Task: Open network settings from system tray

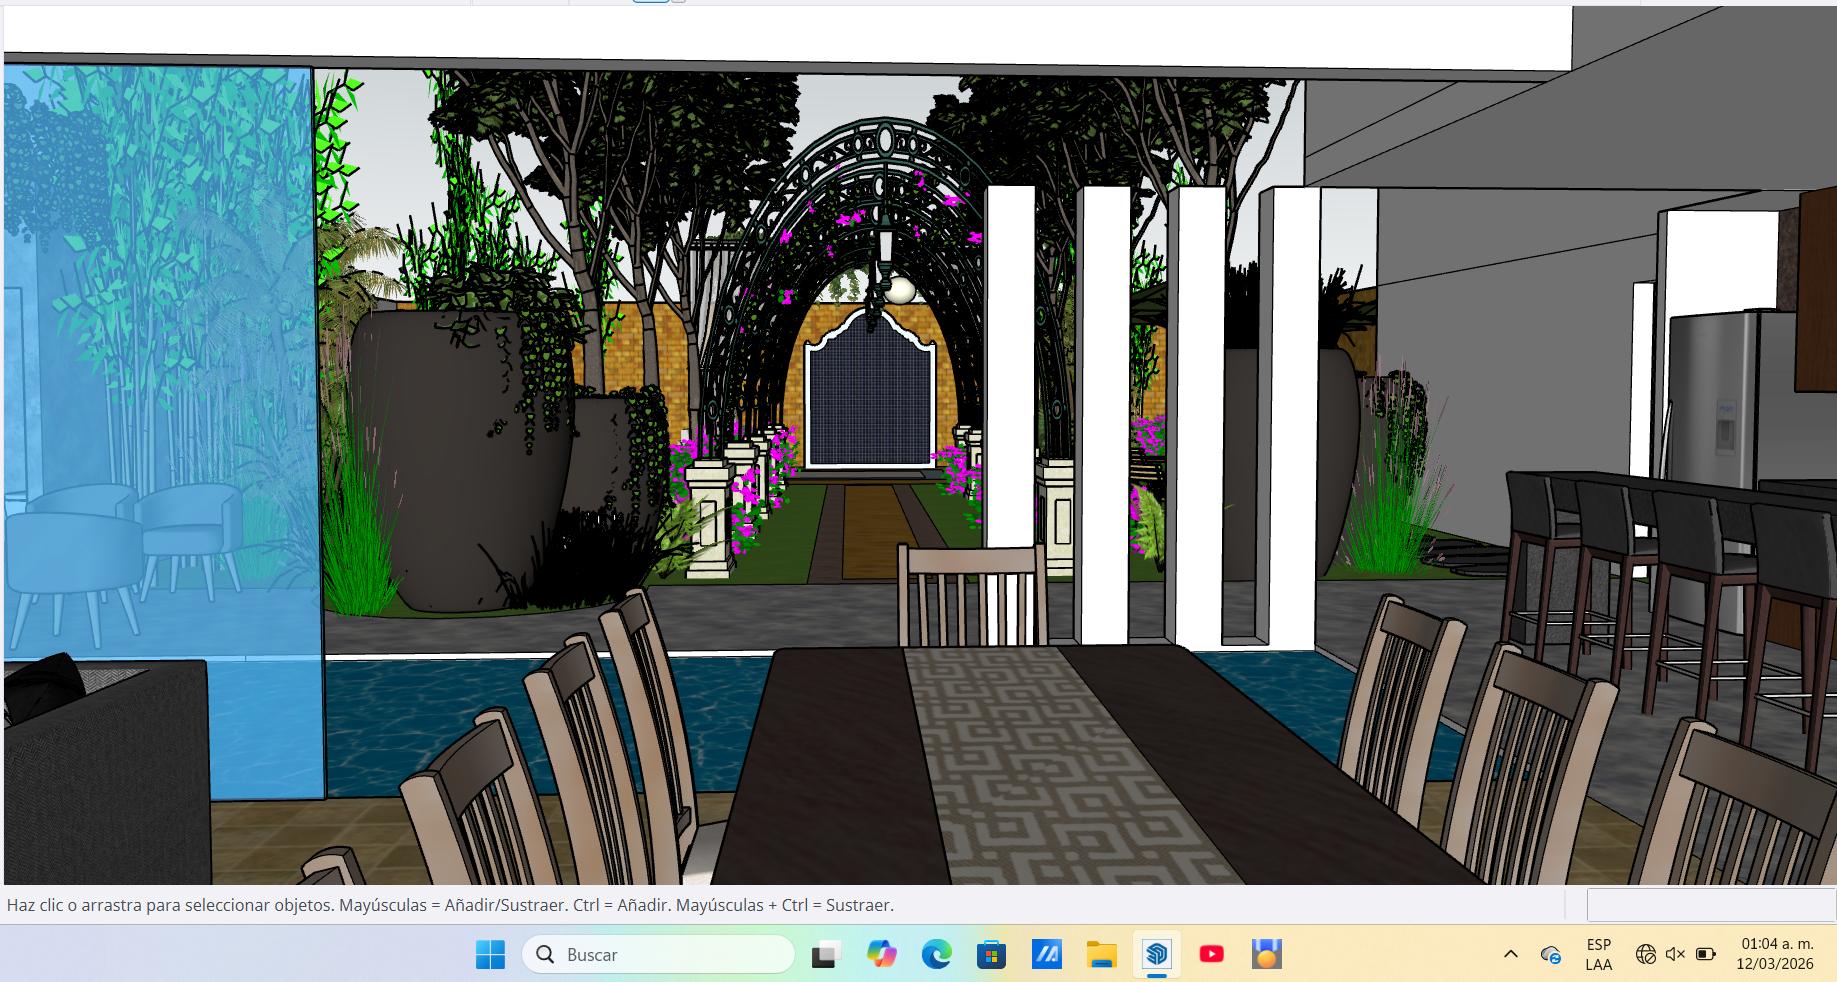Action: coord(1645,955)
